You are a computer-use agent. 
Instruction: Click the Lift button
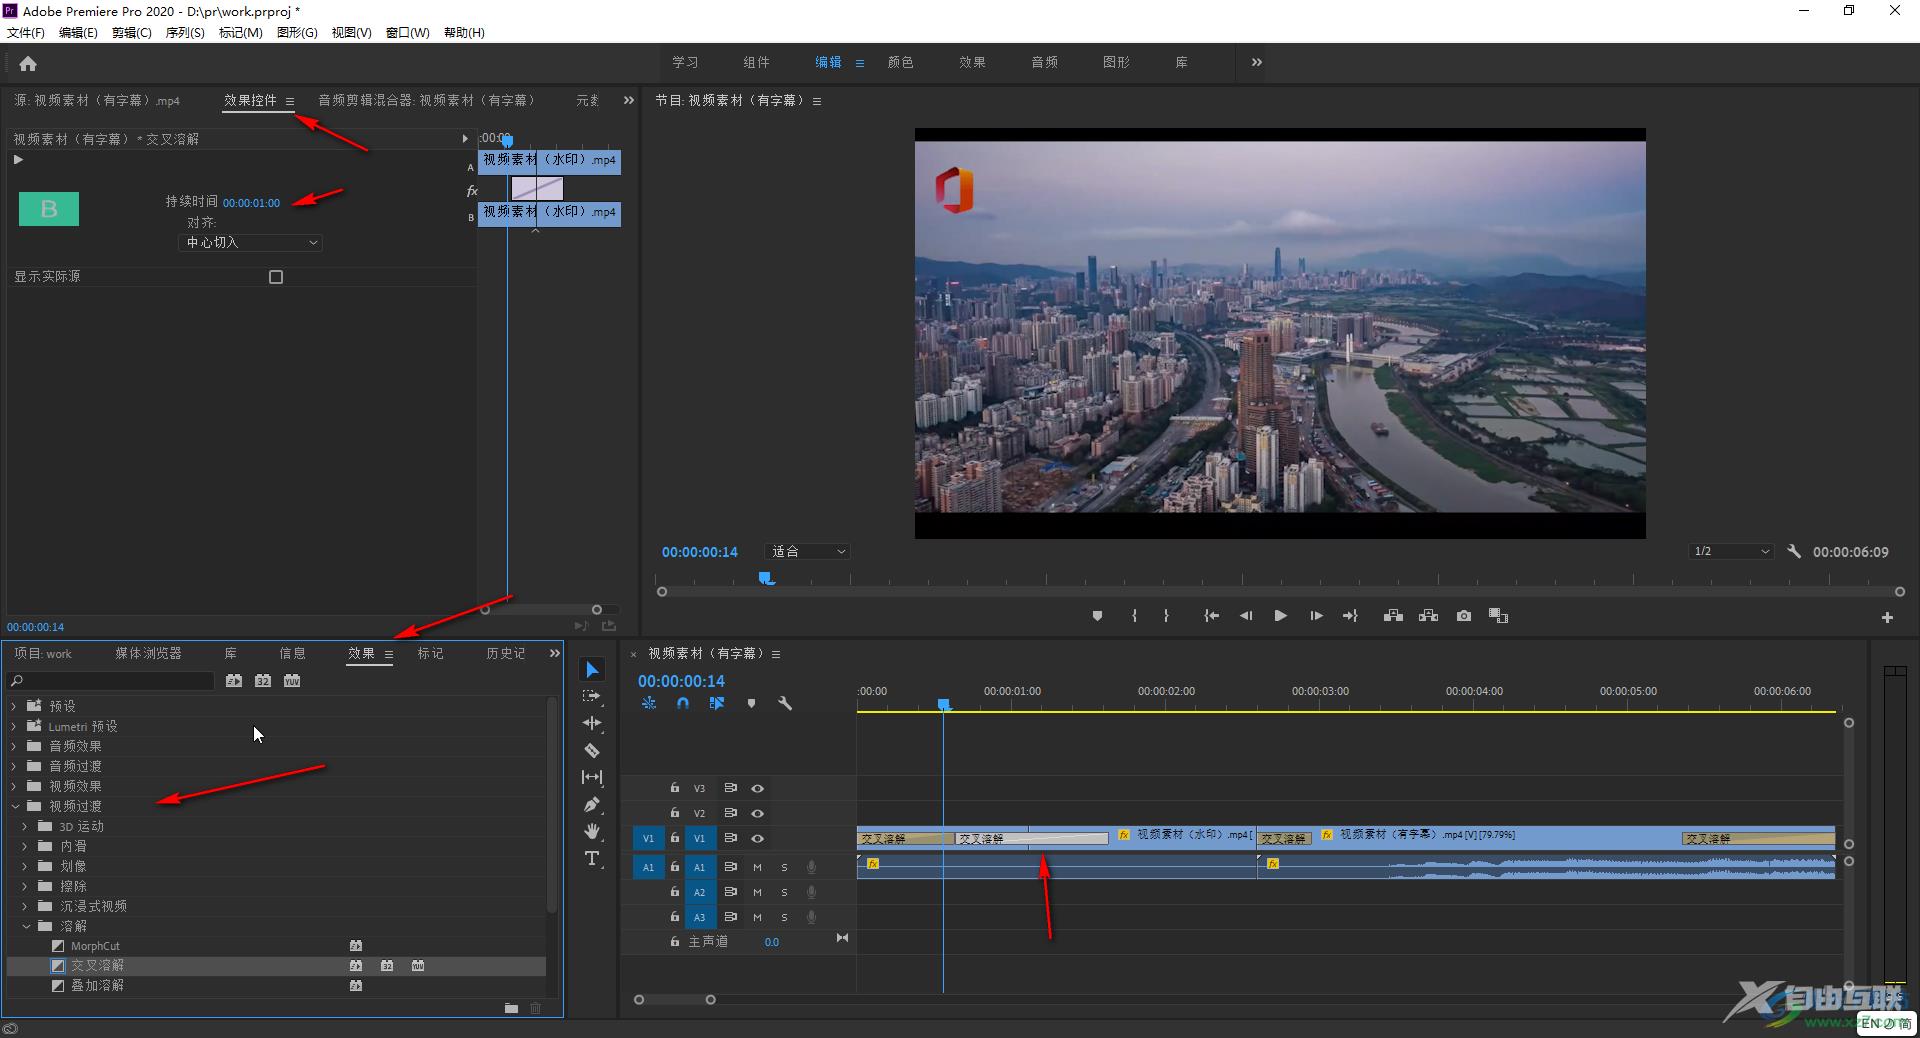click(x=1393, y=616)
